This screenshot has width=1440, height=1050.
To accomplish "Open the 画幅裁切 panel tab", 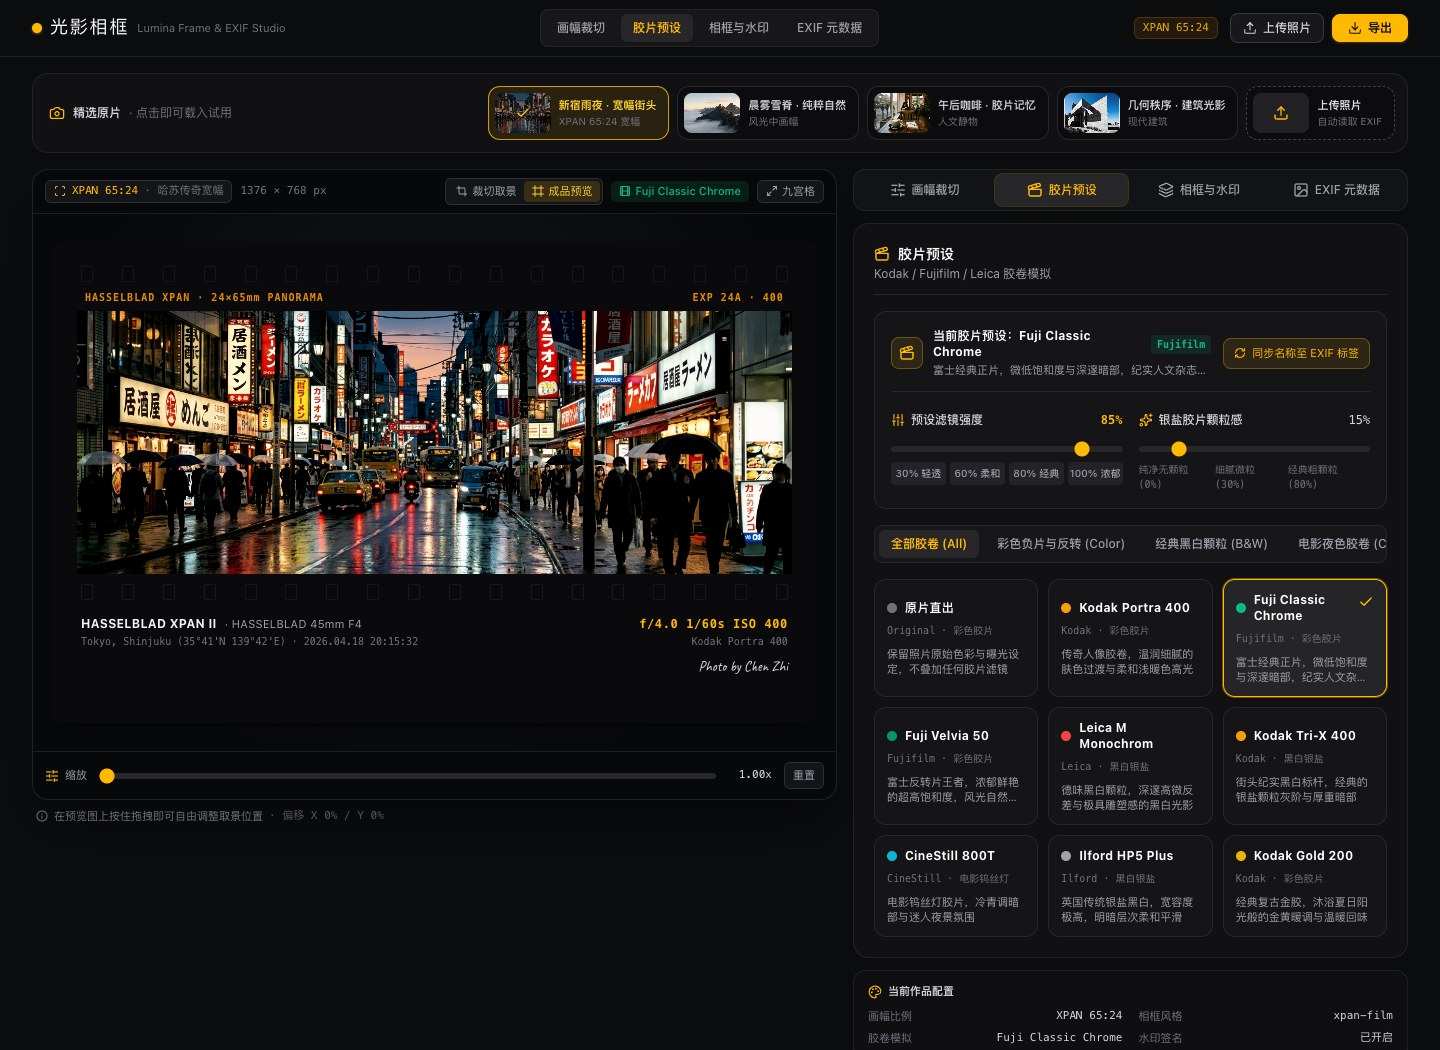I will click(925, 190).
